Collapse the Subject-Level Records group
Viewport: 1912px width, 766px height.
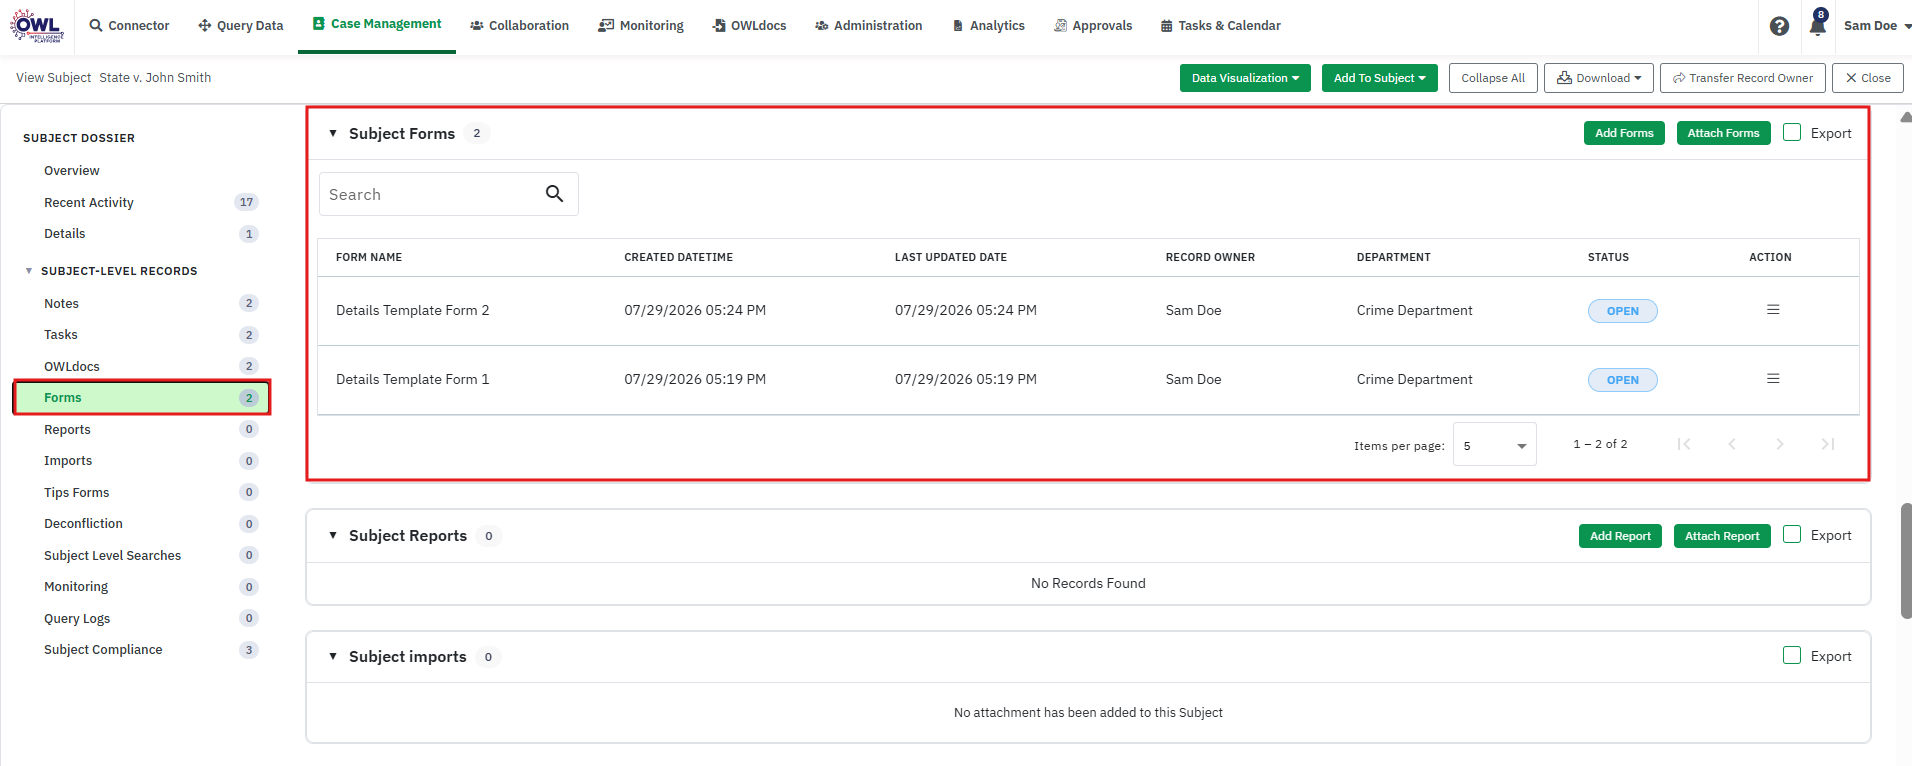pyautogui.click(x=29, y=271)
